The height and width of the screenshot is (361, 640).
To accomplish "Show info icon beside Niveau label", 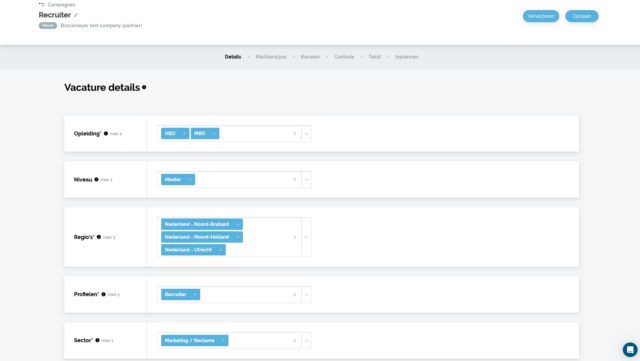I will tap(96, 180).
